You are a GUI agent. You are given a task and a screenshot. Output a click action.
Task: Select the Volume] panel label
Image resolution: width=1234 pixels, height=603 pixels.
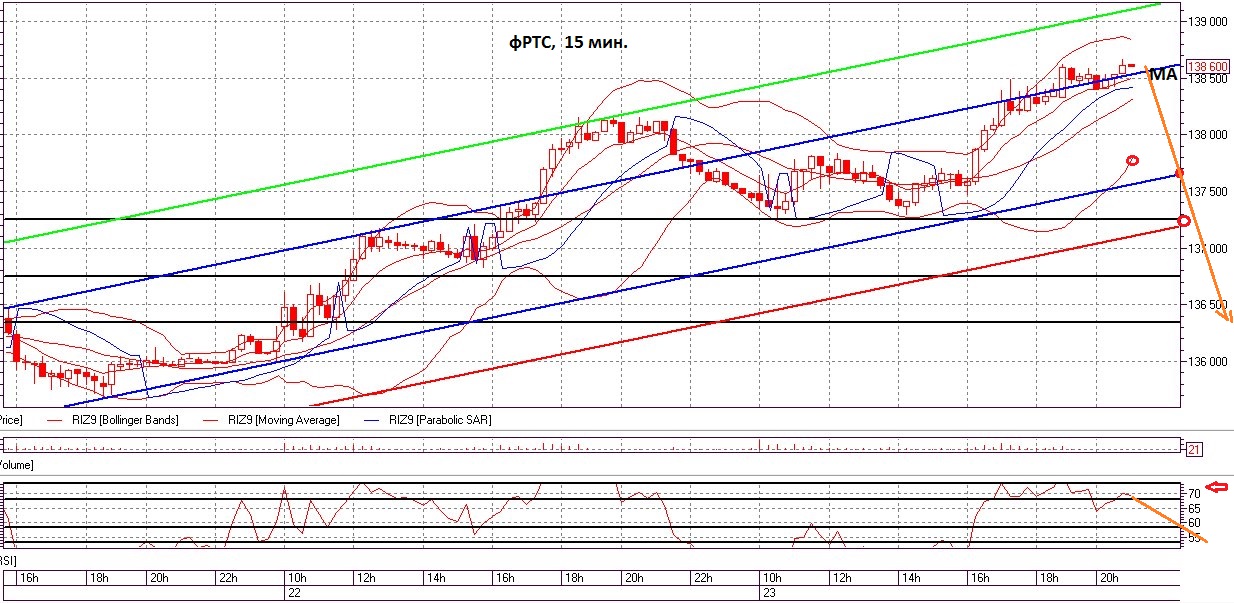coord(17,466)
